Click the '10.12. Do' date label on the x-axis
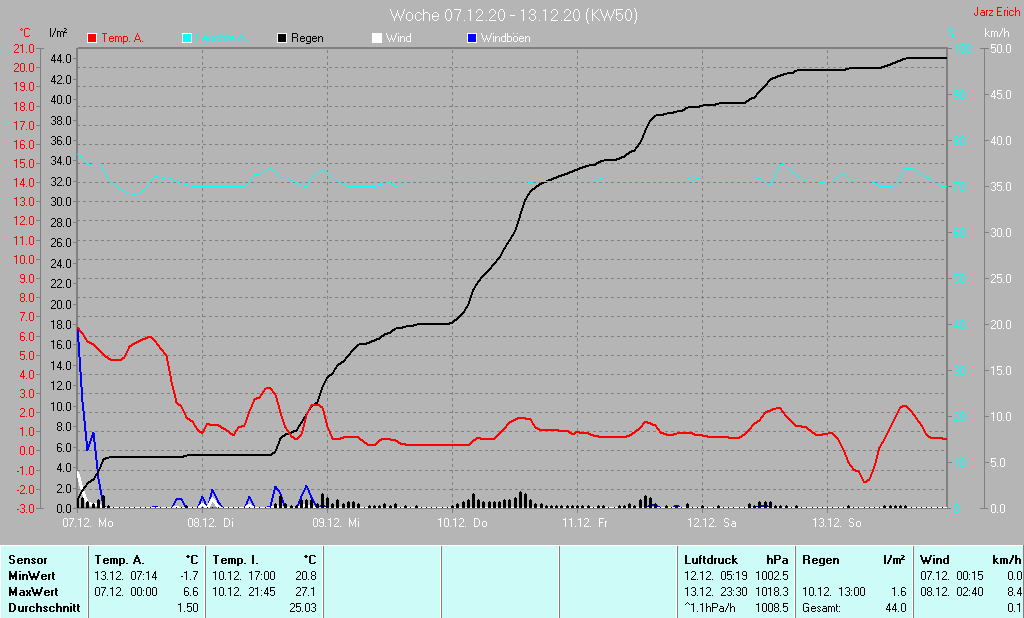Viewport: 1024px width, 618px height. (x=462, y=523)
